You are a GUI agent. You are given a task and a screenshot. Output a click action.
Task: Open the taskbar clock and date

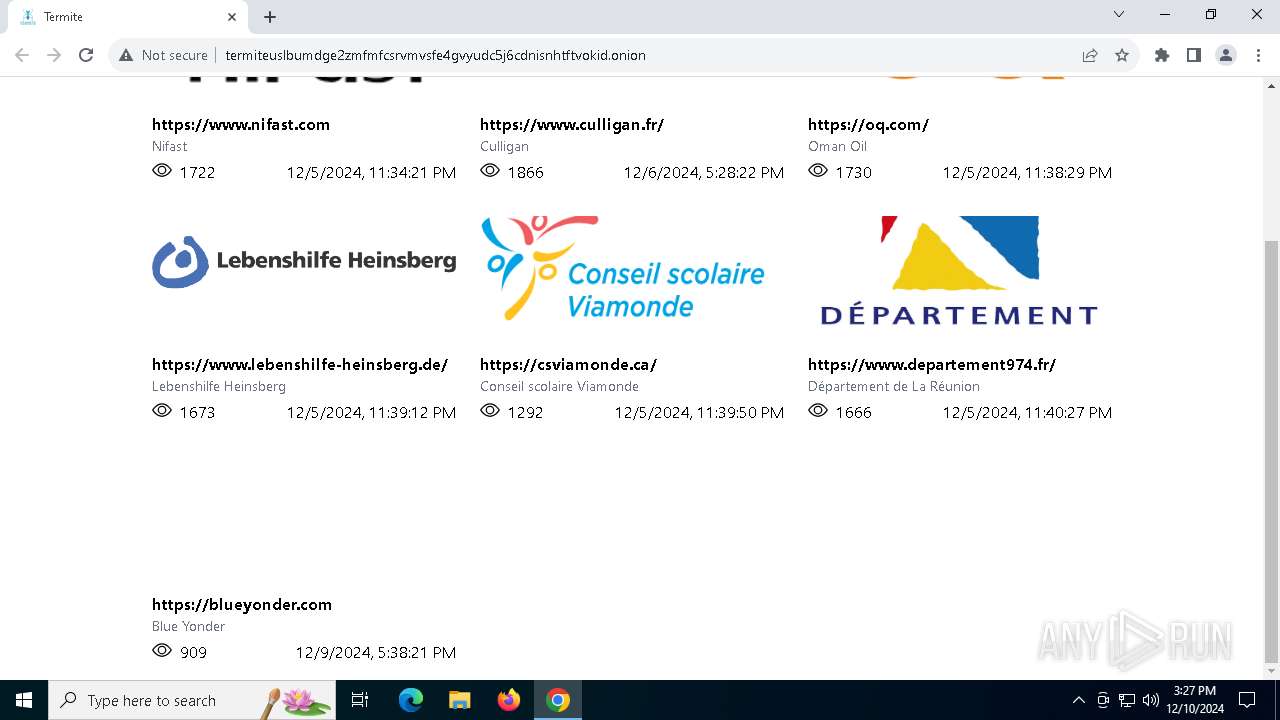coord(1195,700)
